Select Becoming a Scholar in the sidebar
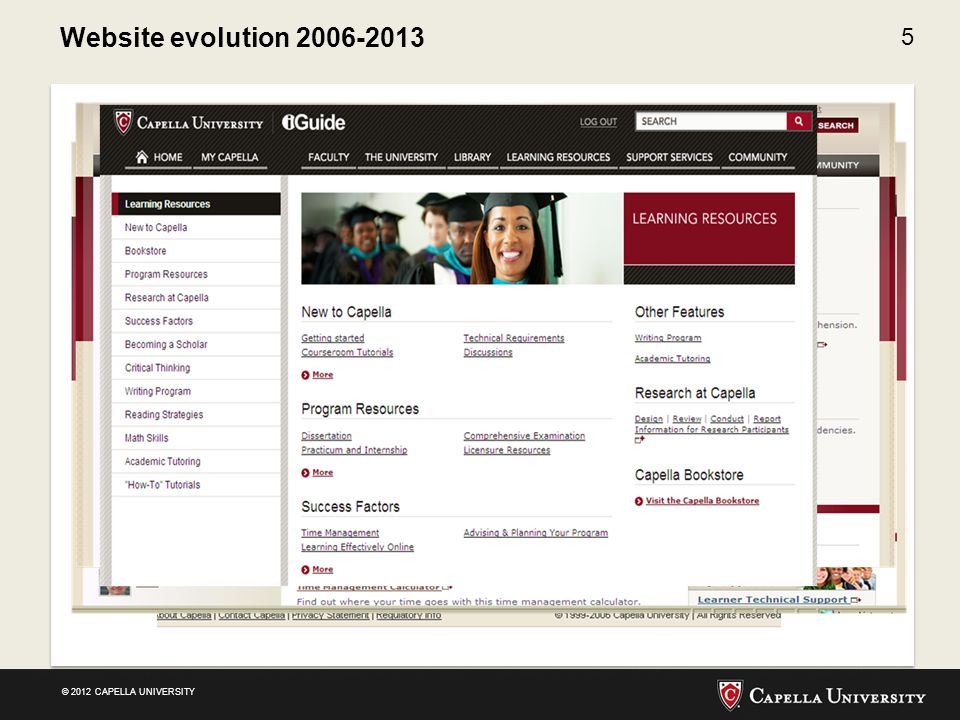 point(196,344)
